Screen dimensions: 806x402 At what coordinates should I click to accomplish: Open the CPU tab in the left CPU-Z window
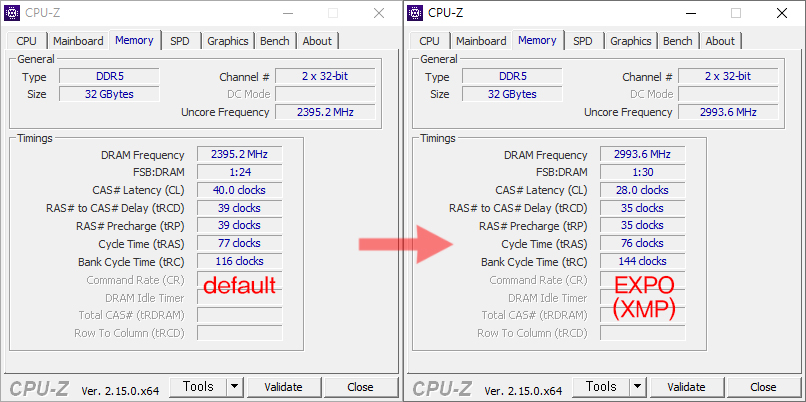[26, 41]
